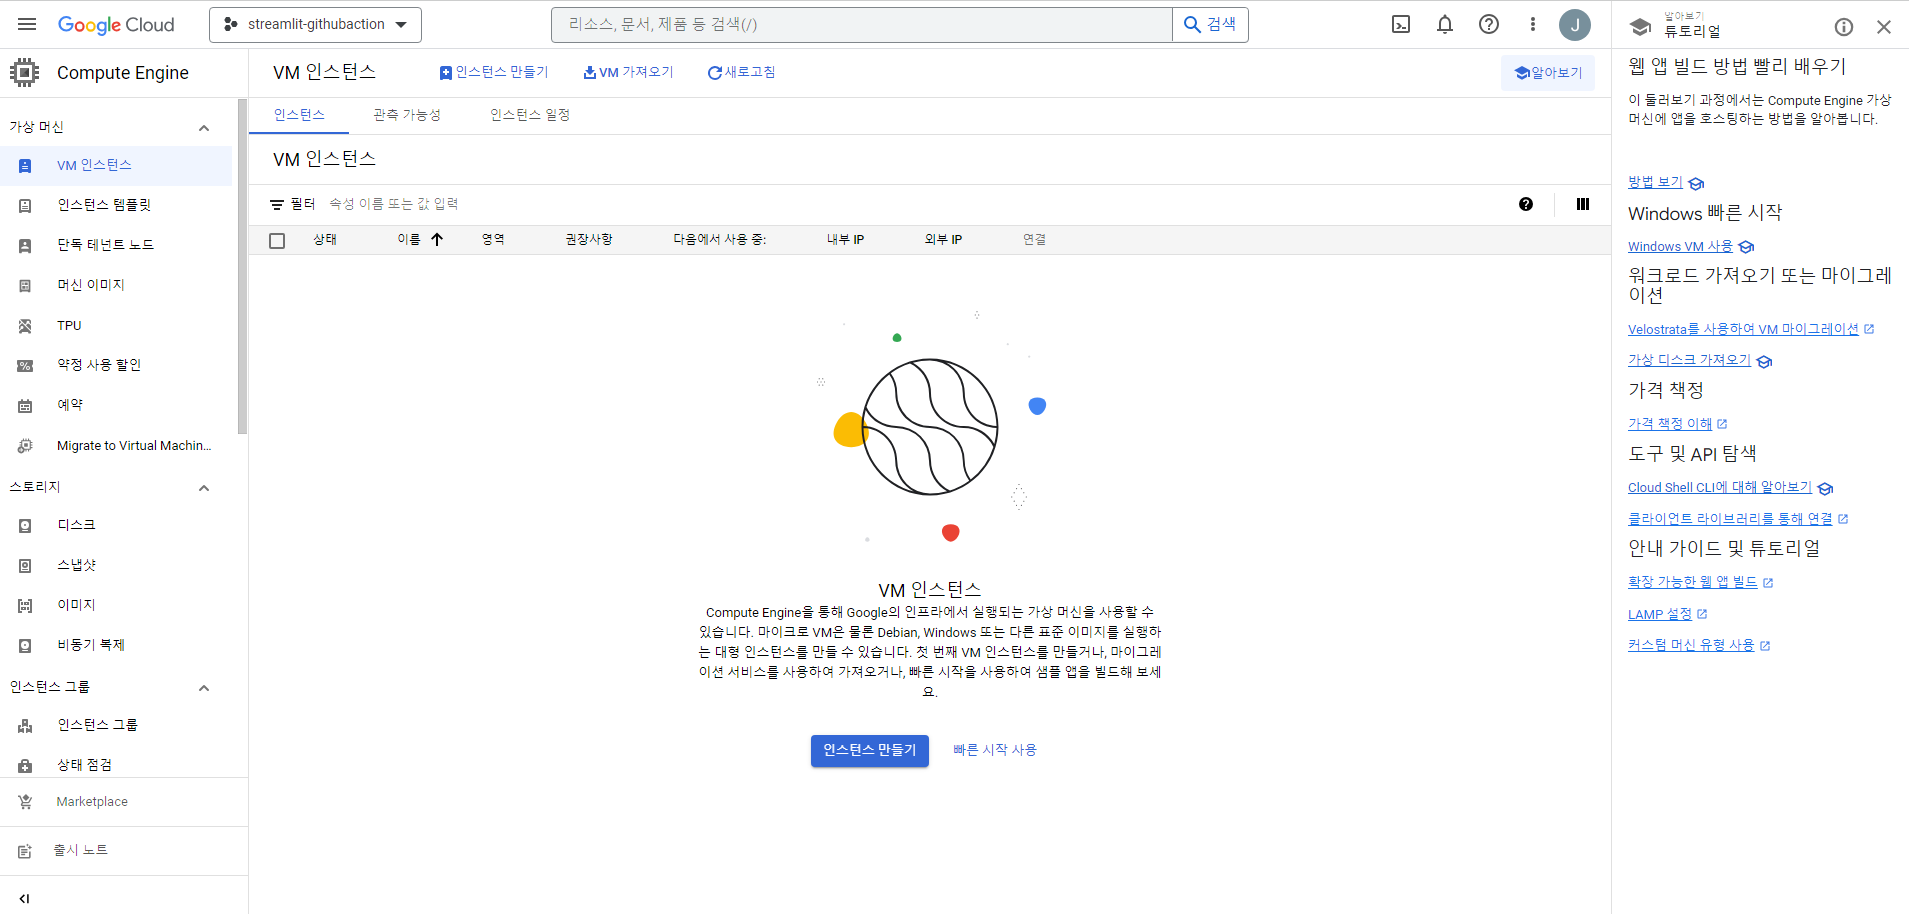
Task: Open the user account avatar J
Action: tap(1575, 25)
